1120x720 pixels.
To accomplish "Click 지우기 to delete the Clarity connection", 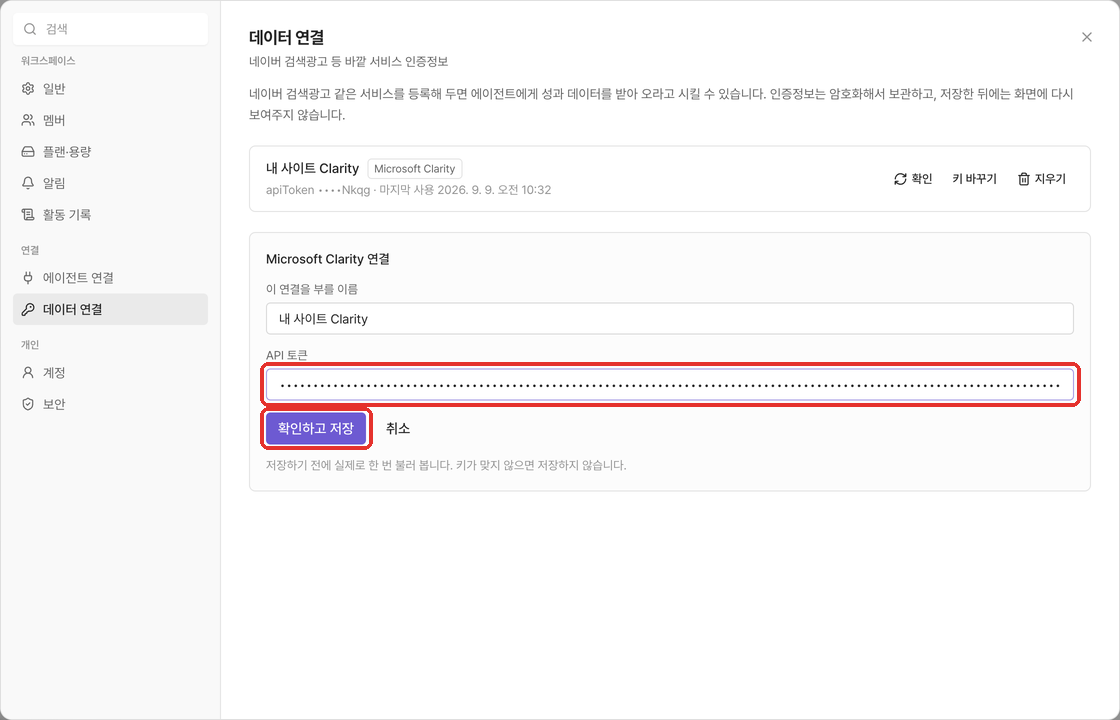I will (1041, 179).
